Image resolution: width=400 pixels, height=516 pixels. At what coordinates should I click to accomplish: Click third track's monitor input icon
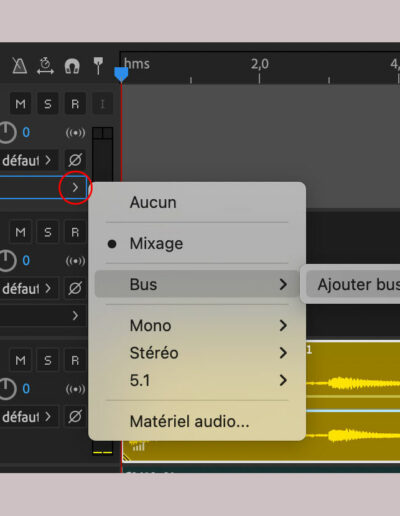pyautogui.click(x=75, y=389)
